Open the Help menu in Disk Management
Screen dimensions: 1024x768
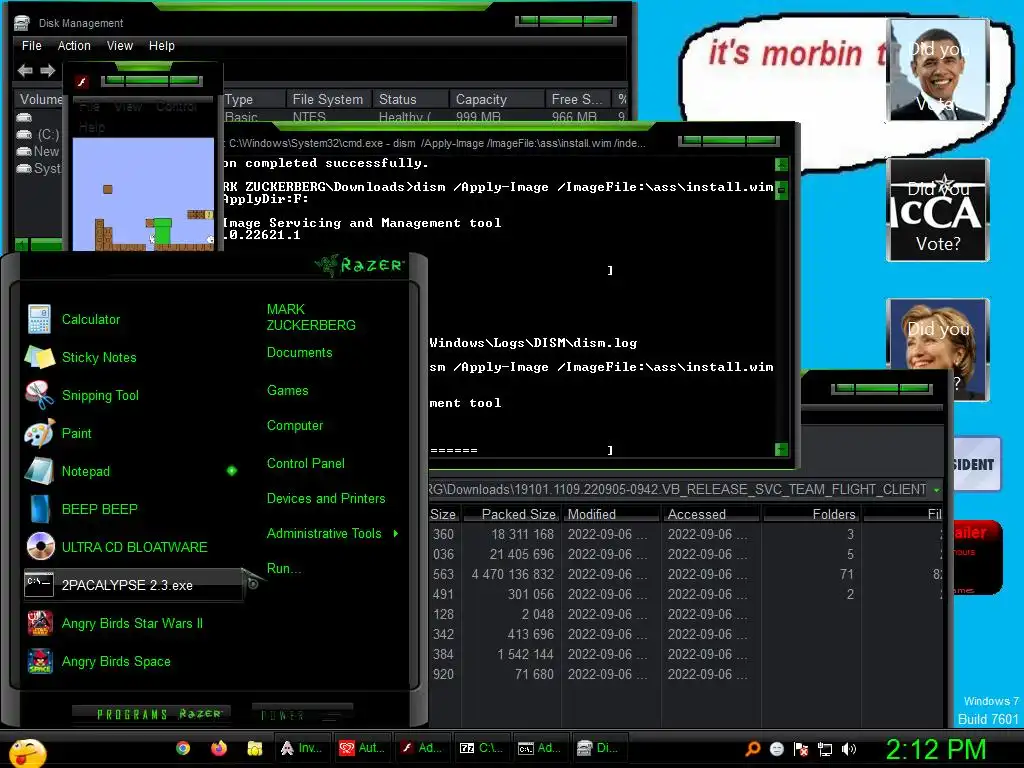click(161, 46)
